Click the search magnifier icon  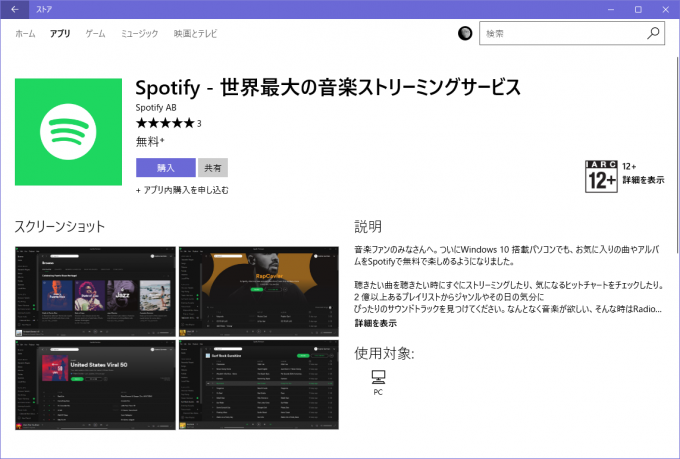click(x=653, y=33)
